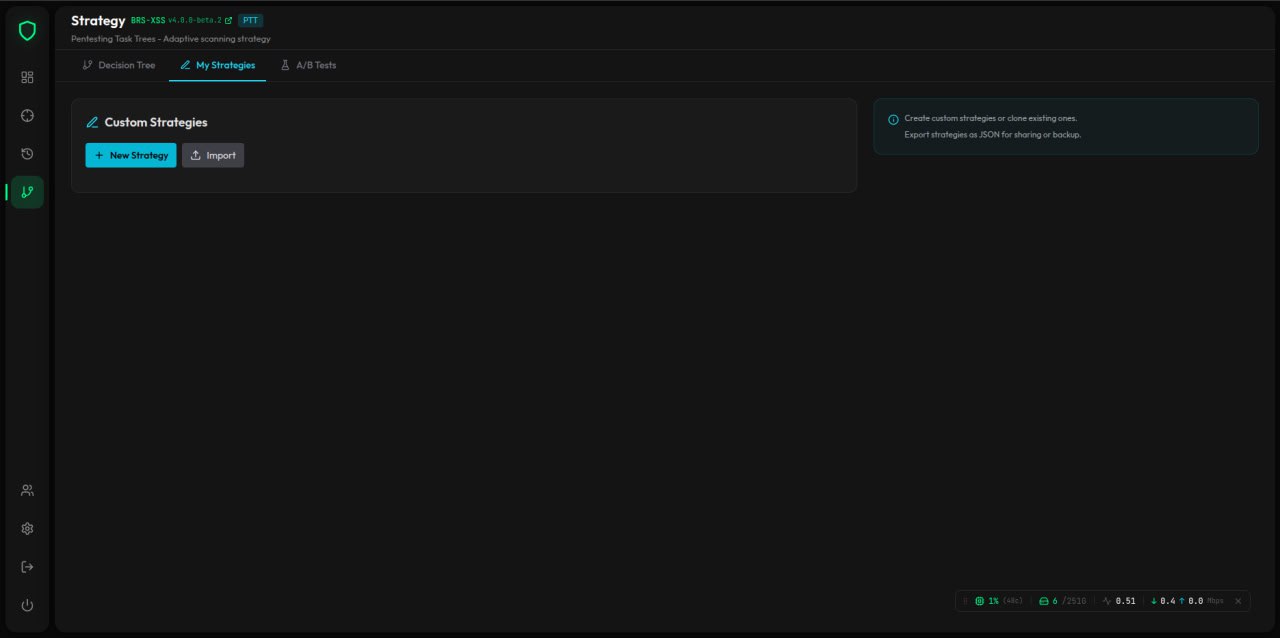Click the 'Custom Strategies' heading
This screenshot has height=638, width=1280.
[x=156, y=122]
